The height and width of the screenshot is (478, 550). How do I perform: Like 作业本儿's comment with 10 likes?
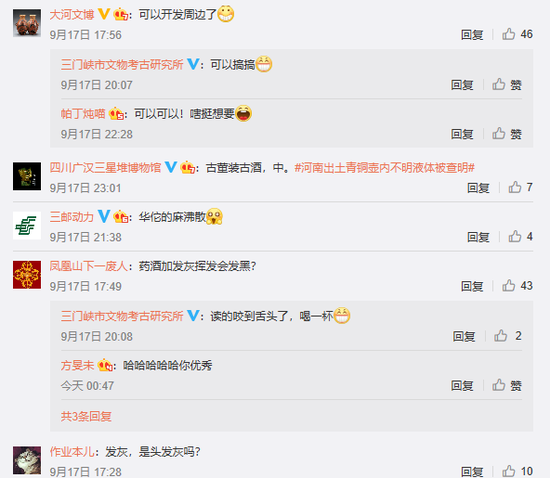coord(517,471)
